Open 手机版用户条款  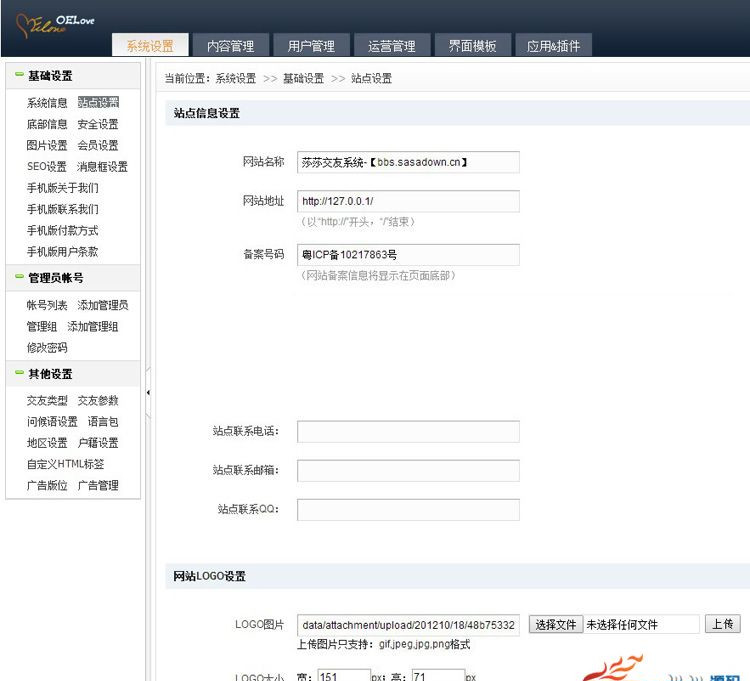[63, 252]
